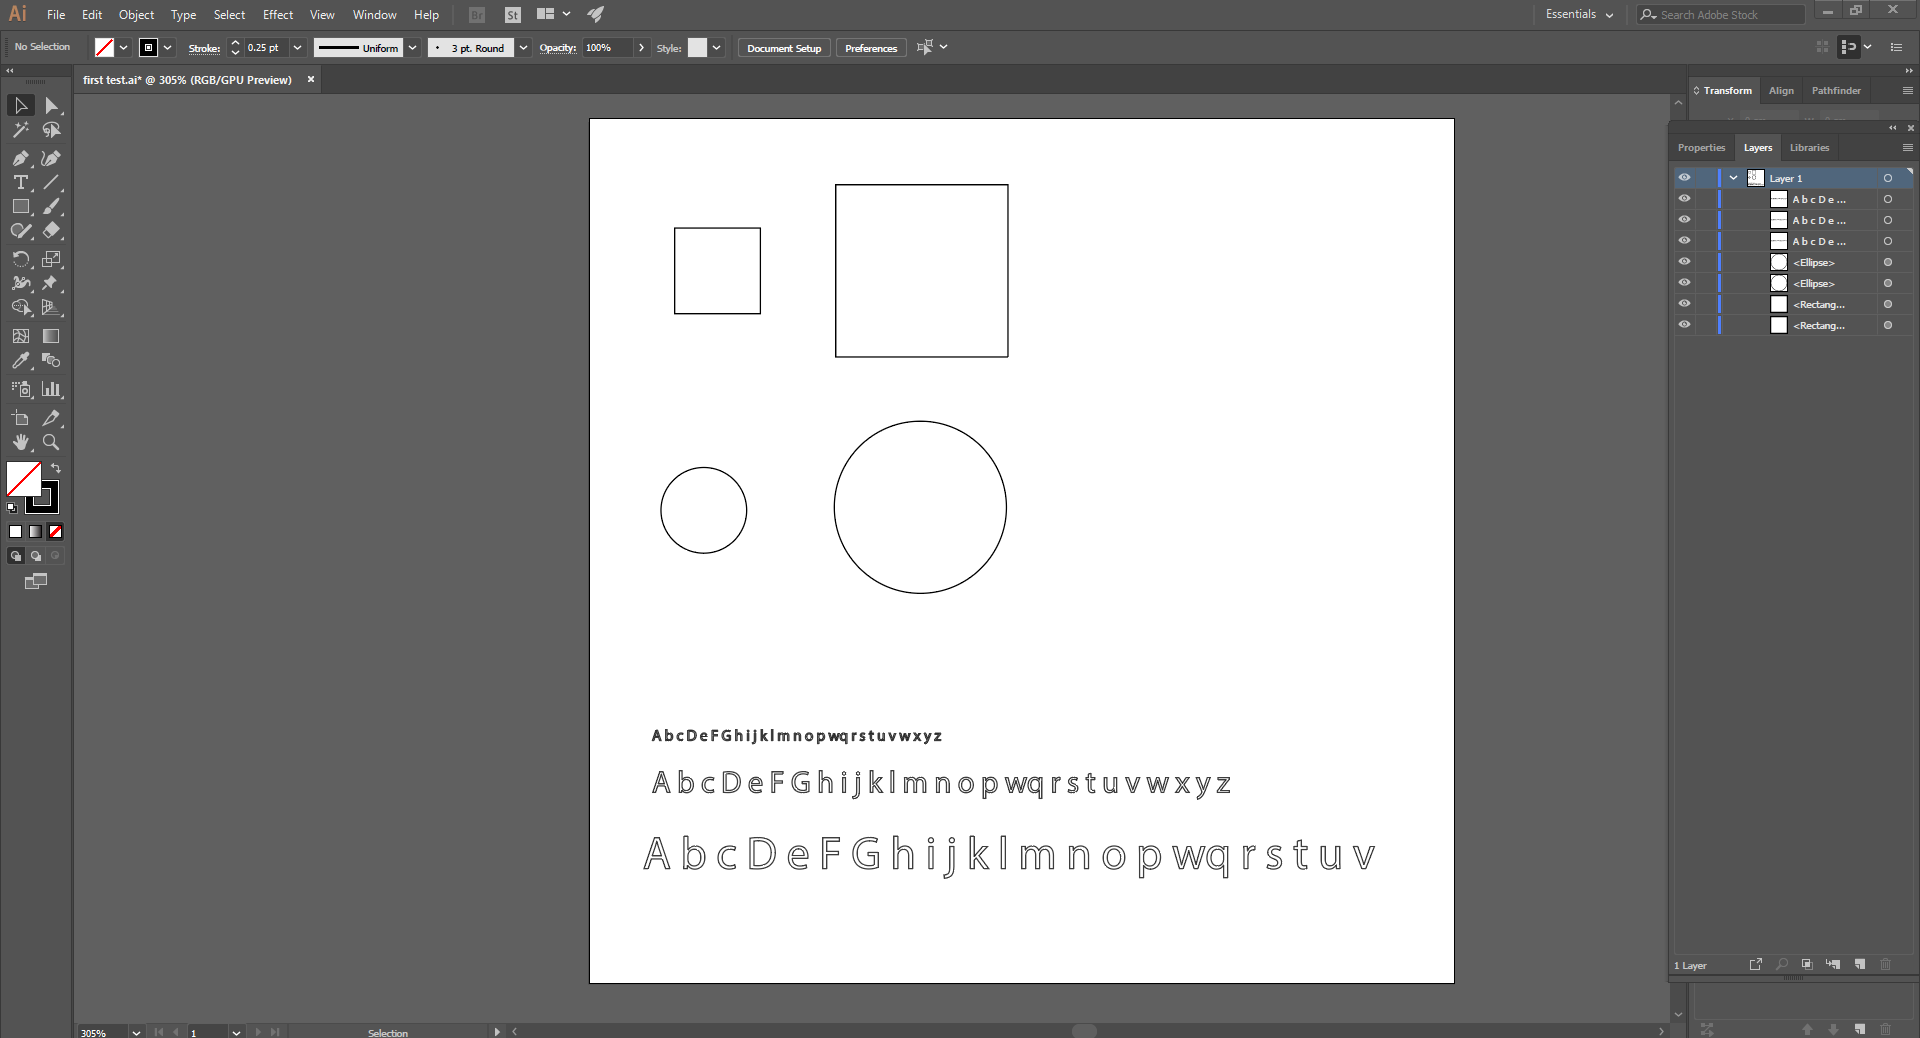The image size is (1920, 1038).
Task: Select the Blend tool
Action: (51, 360)
